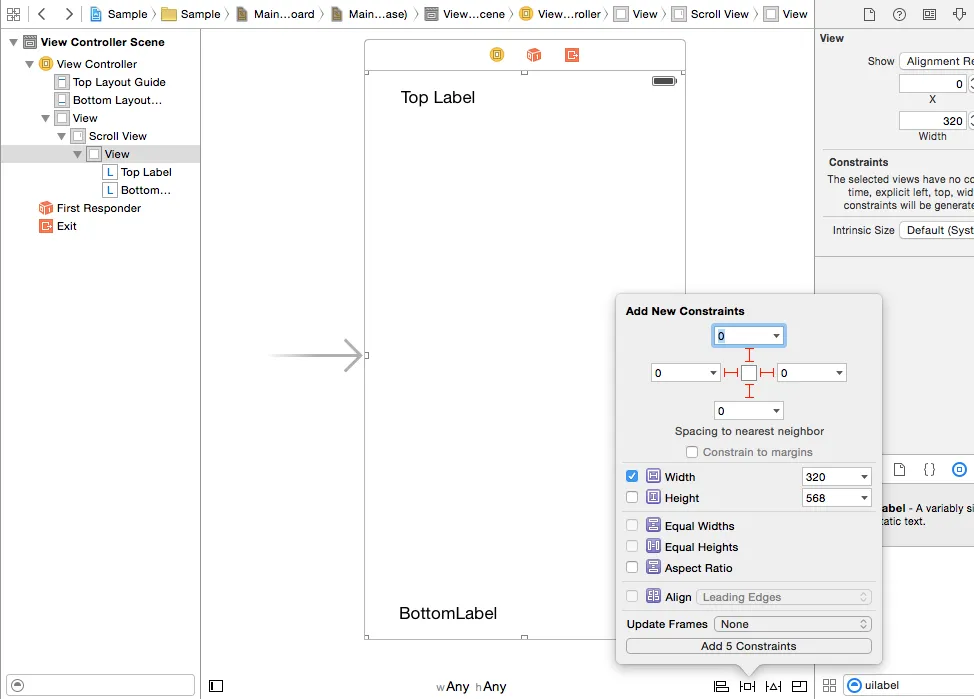Click the Exit orange dock icon
This screenshot has width=974, height=699.
click(x=572, y=55)
